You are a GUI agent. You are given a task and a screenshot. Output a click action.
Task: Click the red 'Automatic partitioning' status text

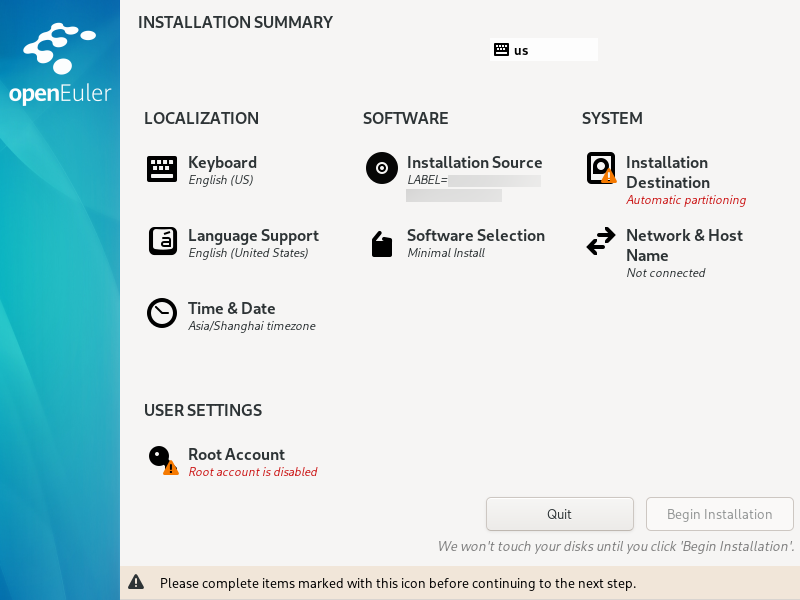click(x=686, y=200)
